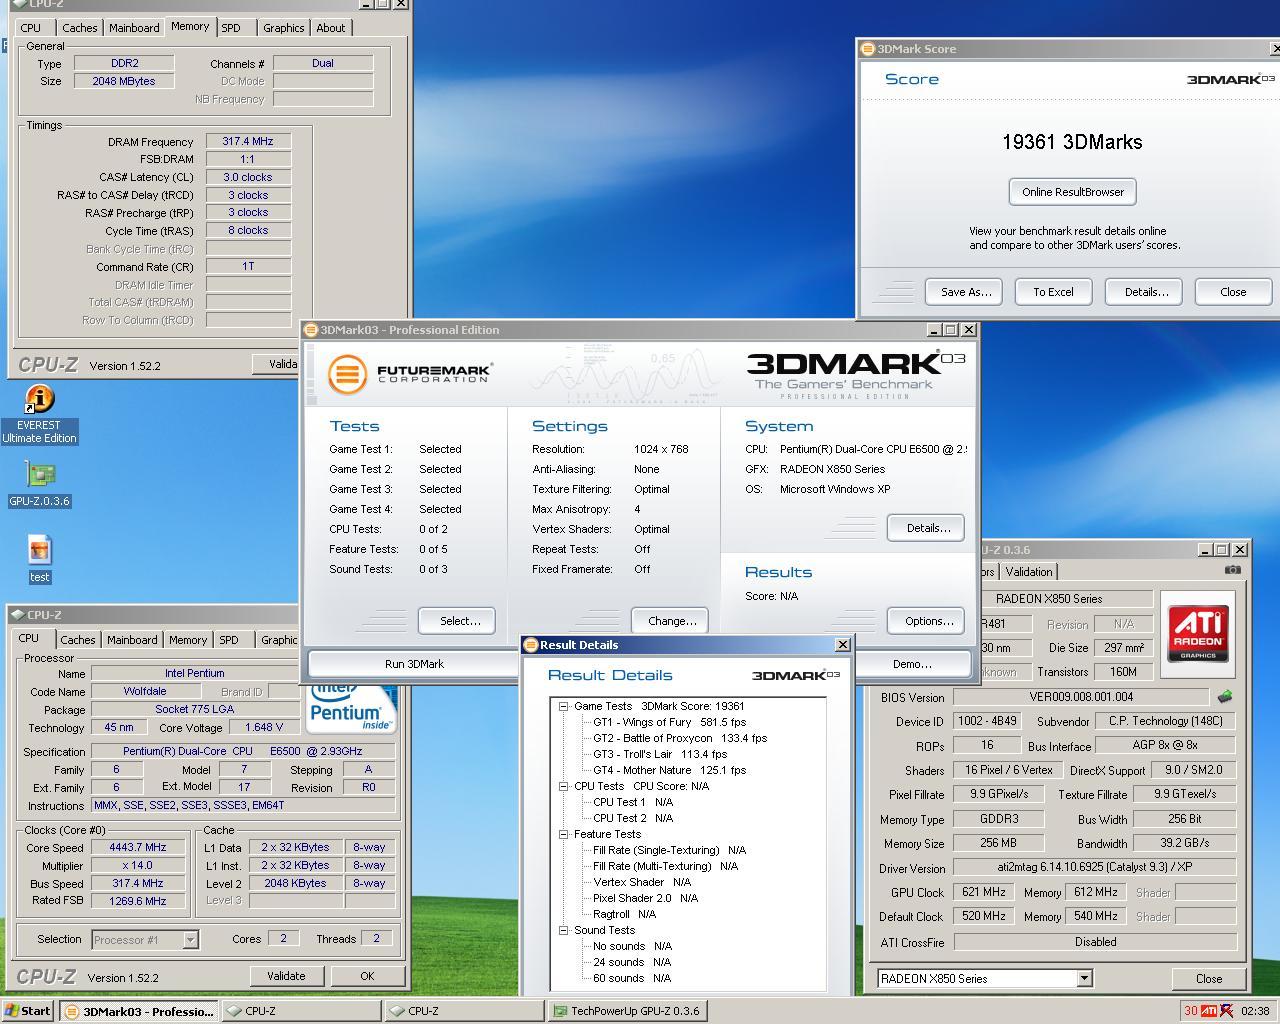The height and width of the screenshot is (1024, 1280).
Task: Click the ATI tray icon in system tray
Action: click(1209, 1011)
